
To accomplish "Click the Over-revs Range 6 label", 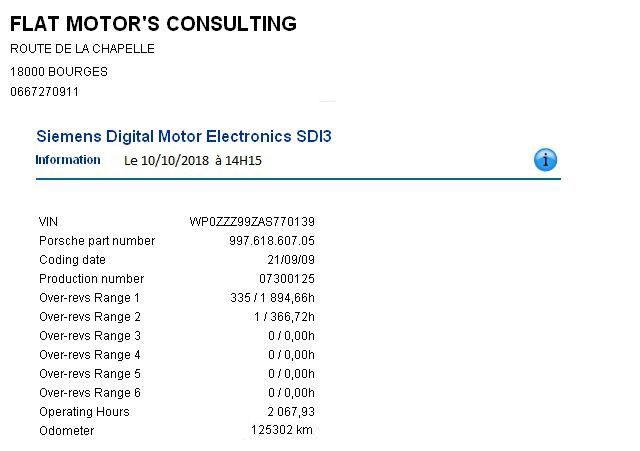I will [90, 393].
